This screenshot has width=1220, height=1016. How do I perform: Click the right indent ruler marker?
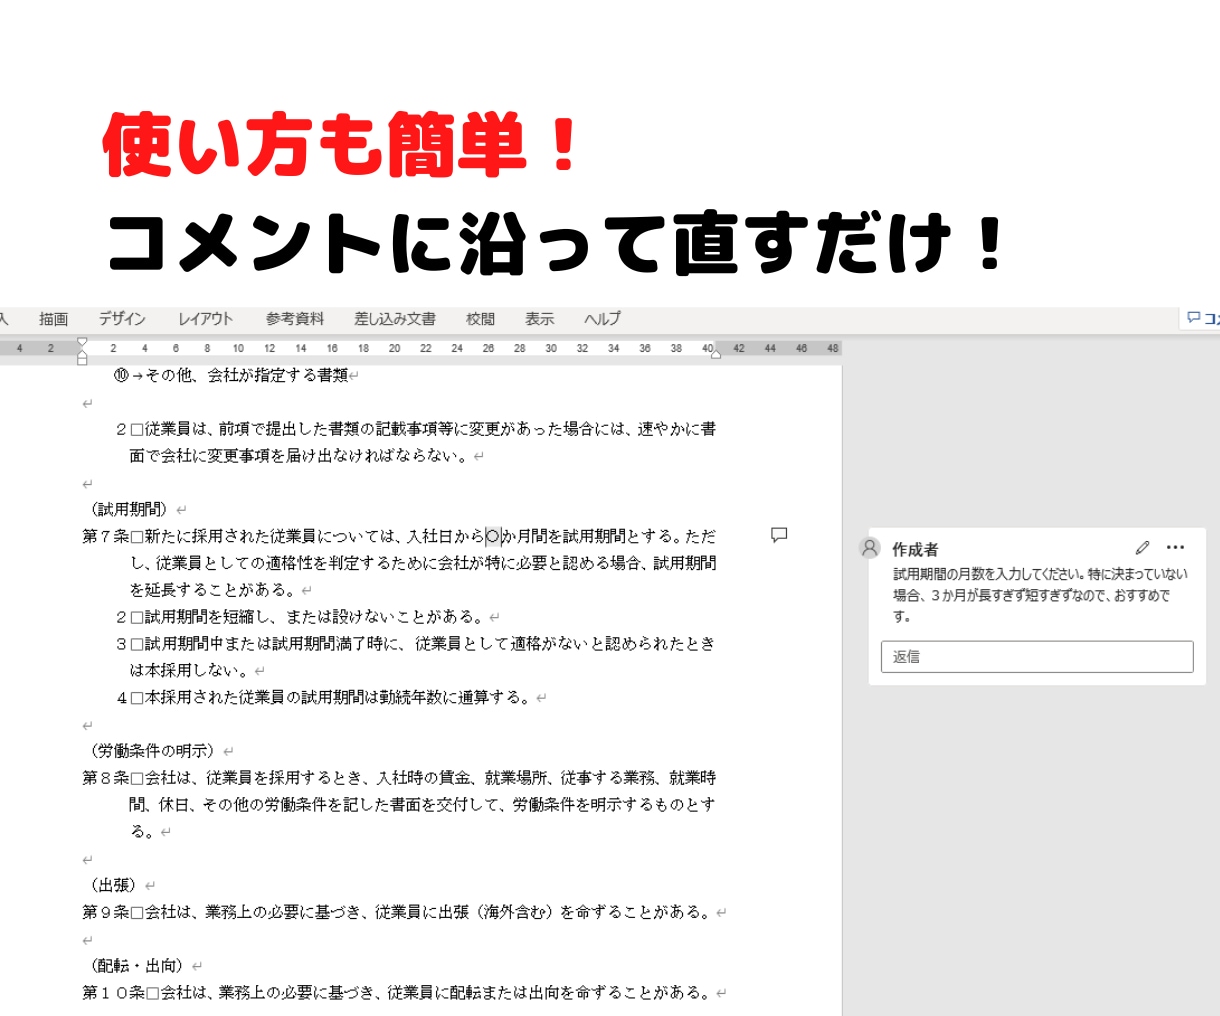[715, 353]
